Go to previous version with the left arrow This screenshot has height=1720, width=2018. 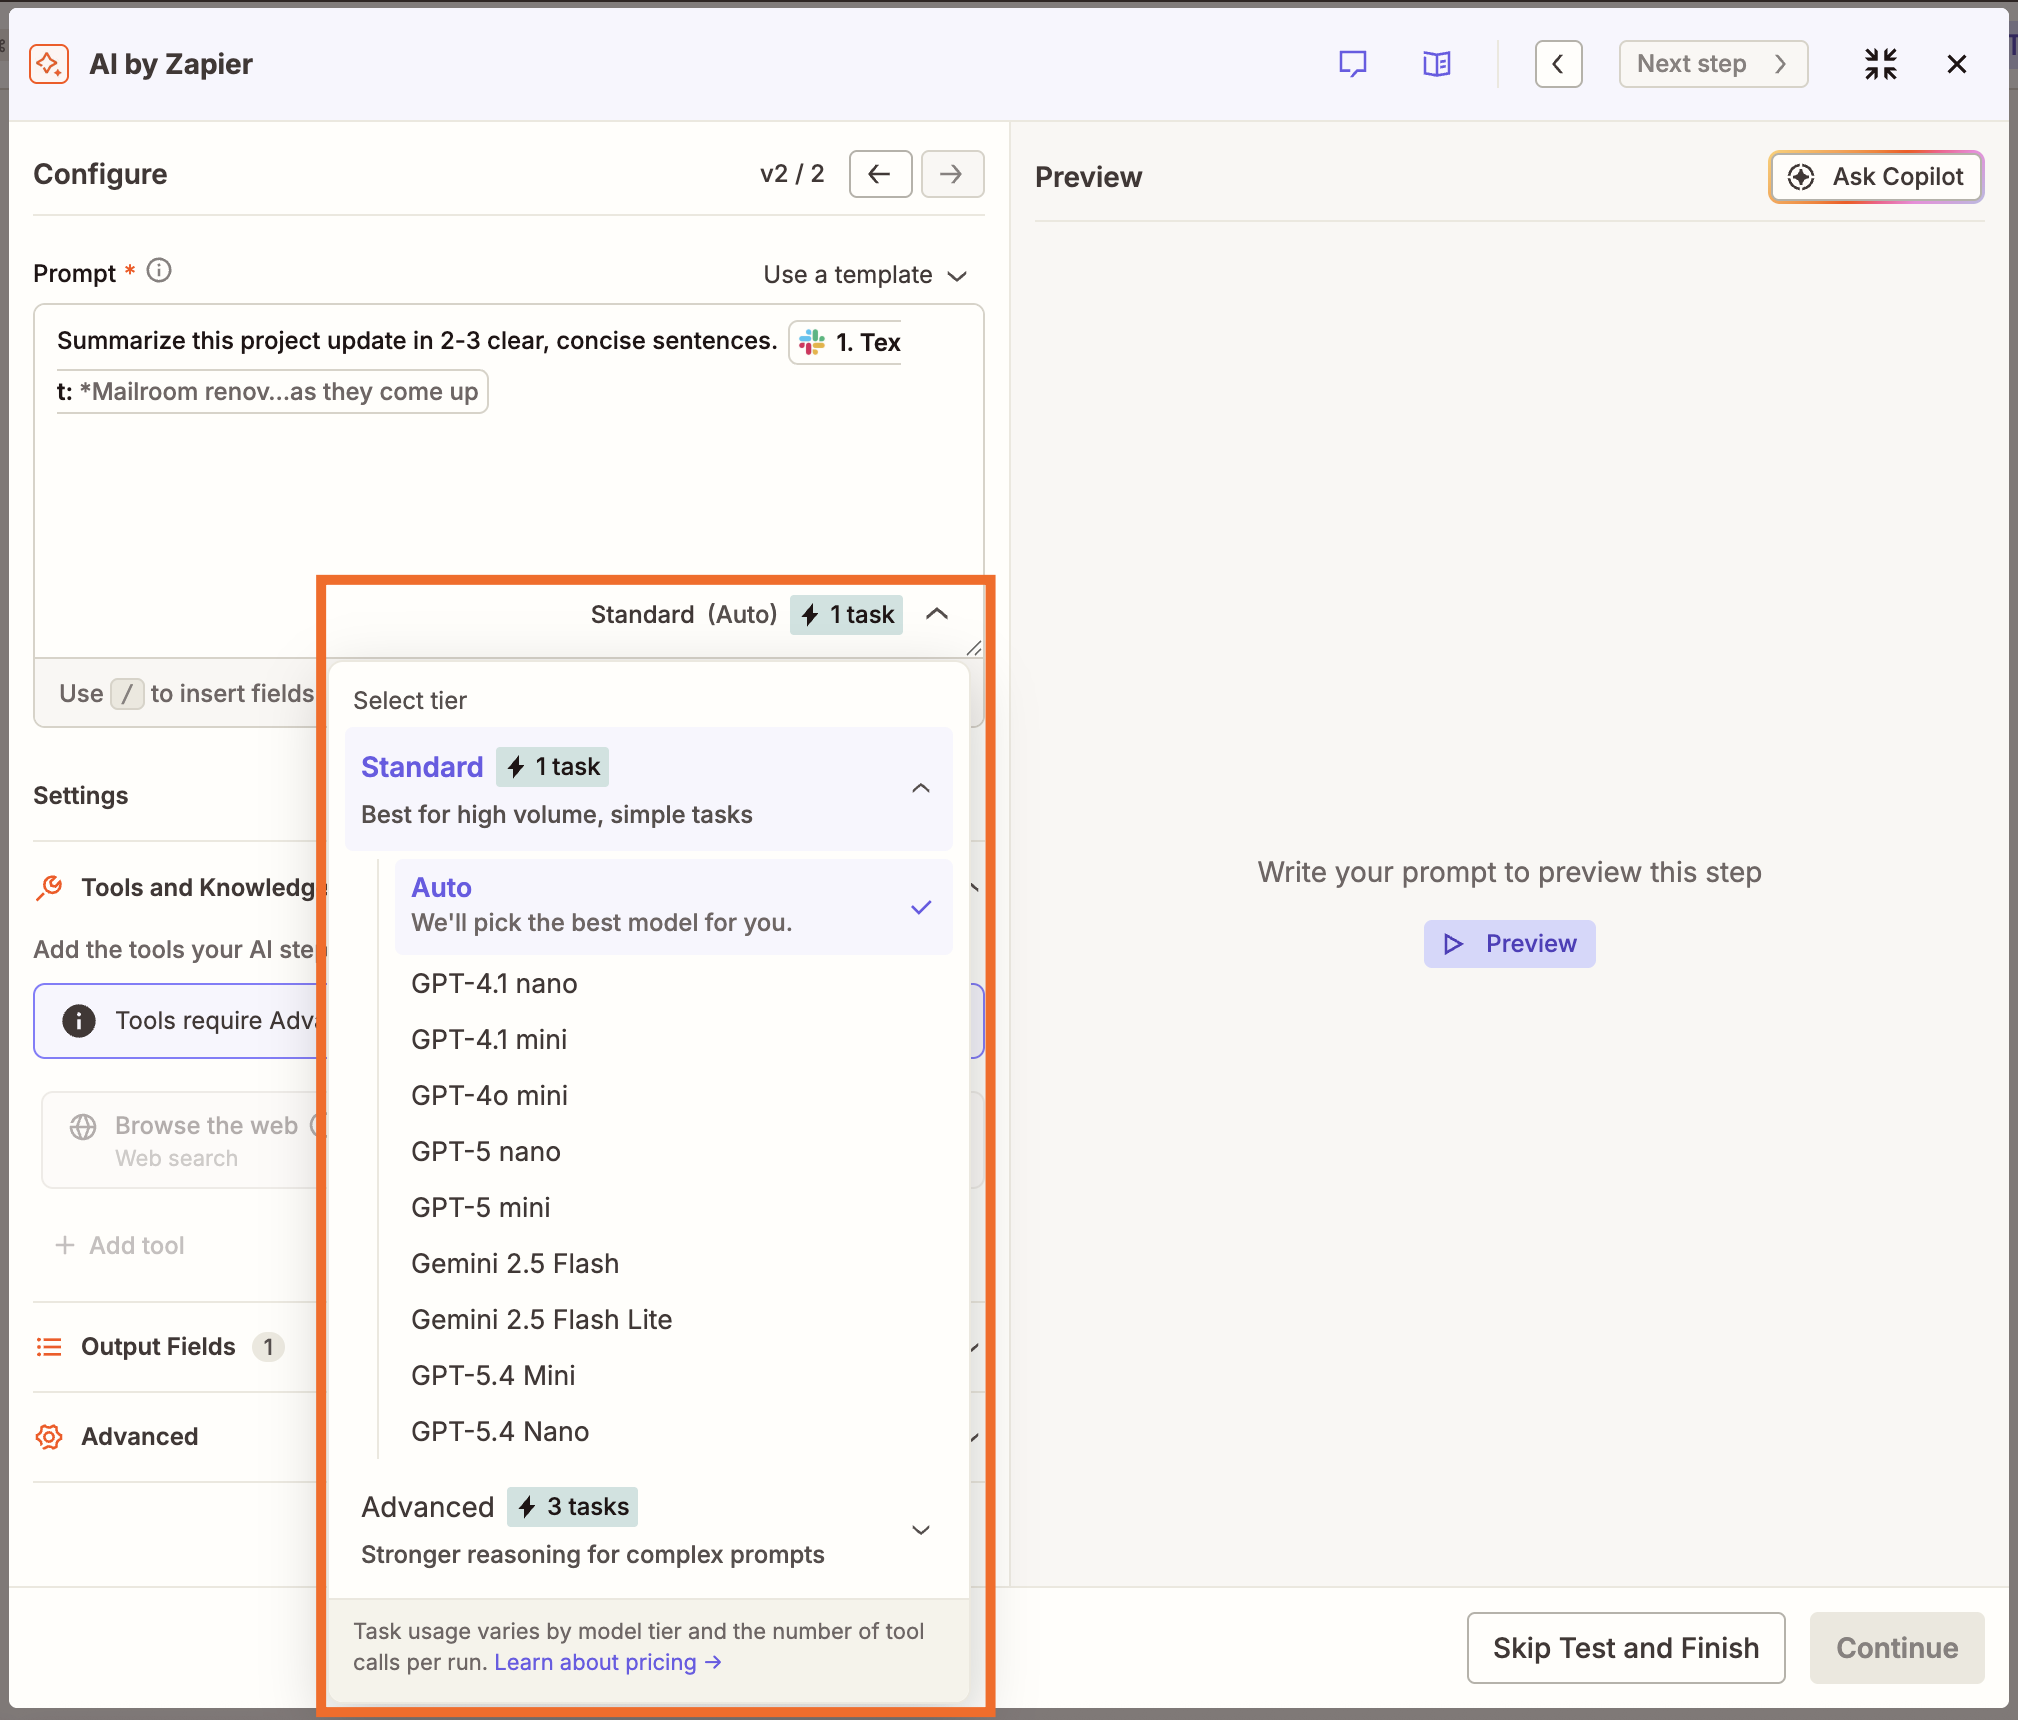[x=880, y=174]
